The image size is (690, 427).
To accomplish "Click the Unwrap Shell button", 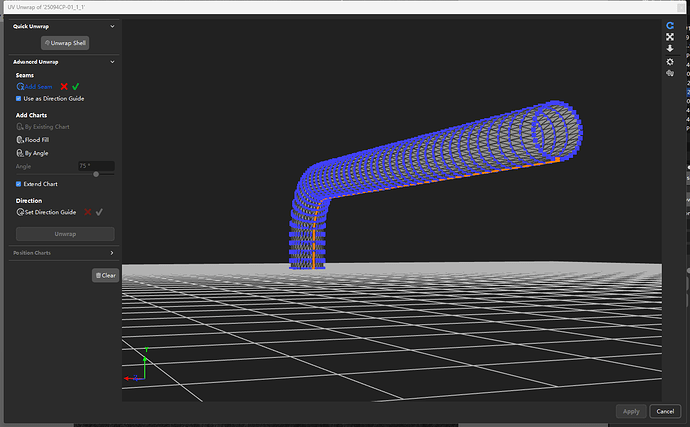I will (x=65, y=43).
